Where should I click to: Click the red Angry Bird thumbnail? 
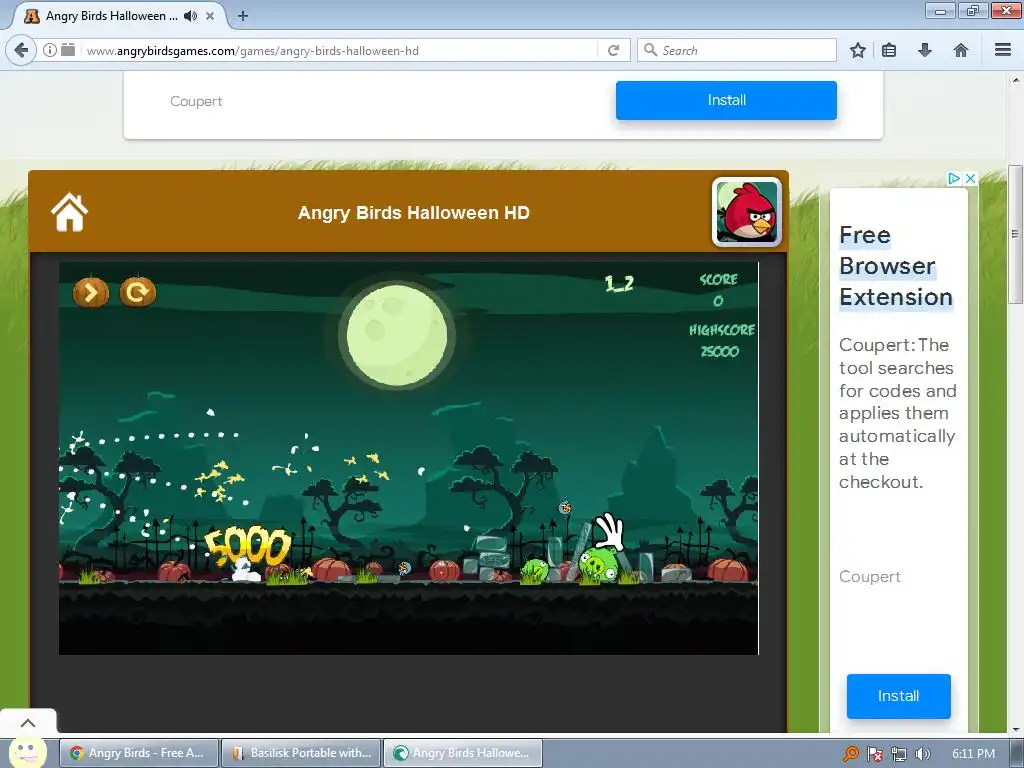747,212
